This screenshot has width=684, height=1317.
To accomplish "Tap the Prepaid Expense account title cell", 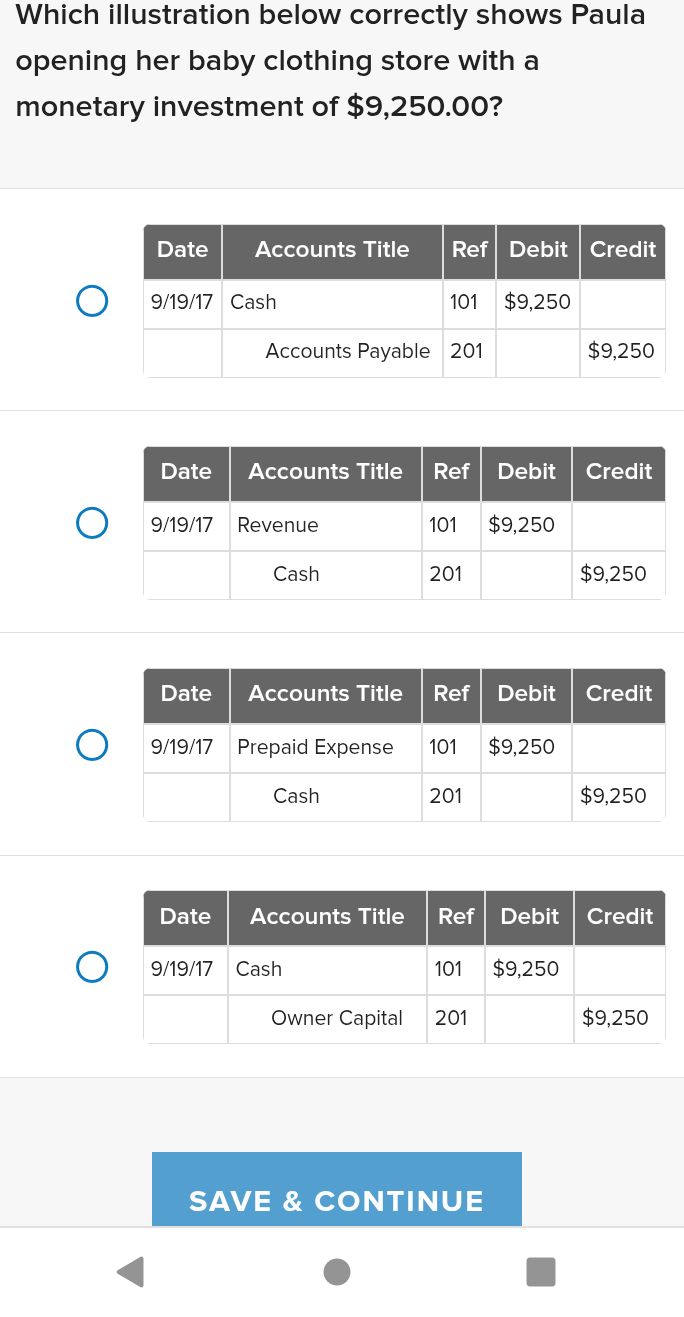I will [x=315, y=747].
